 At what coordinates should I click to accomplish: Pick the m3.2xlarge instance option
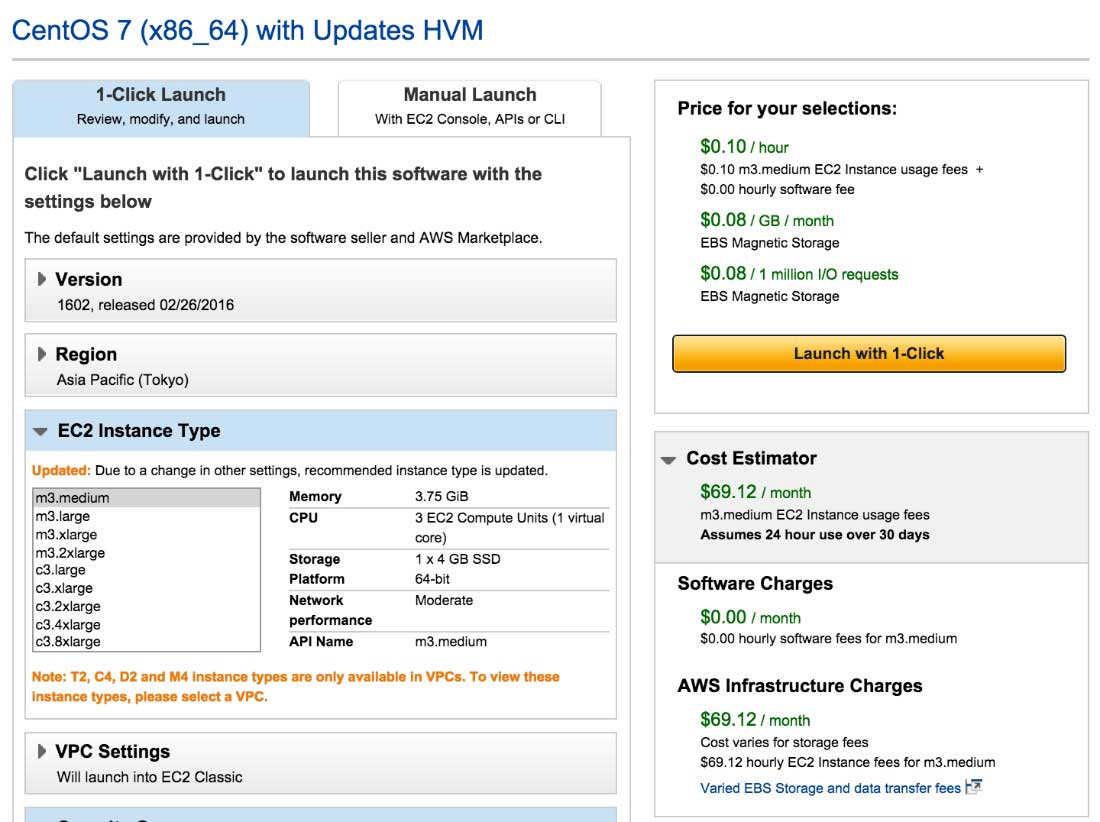70,552
